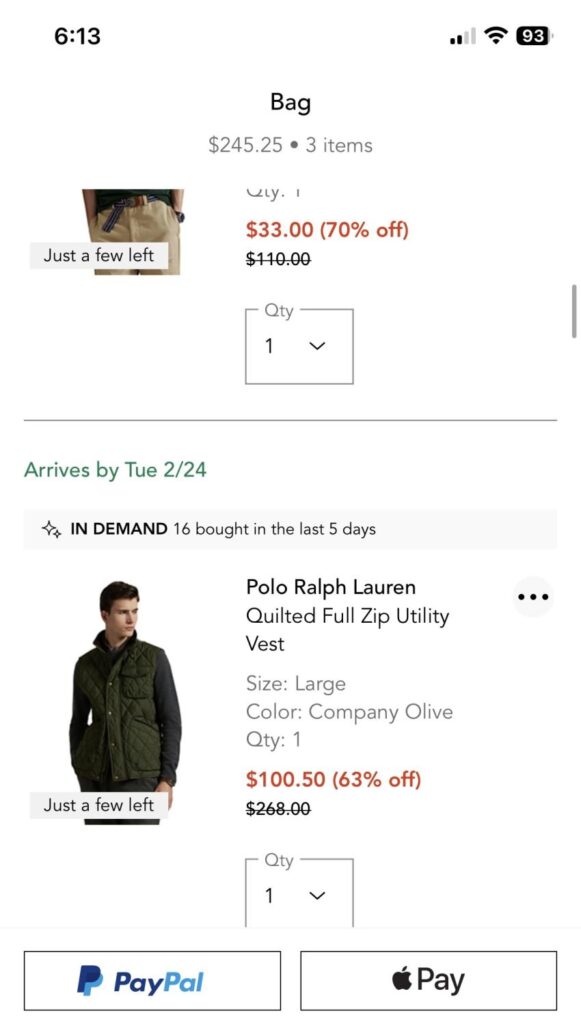581x1024 pixels.
Task: Click the 'Arrives by Tue 2/24' heading
Action: [115, 470]
